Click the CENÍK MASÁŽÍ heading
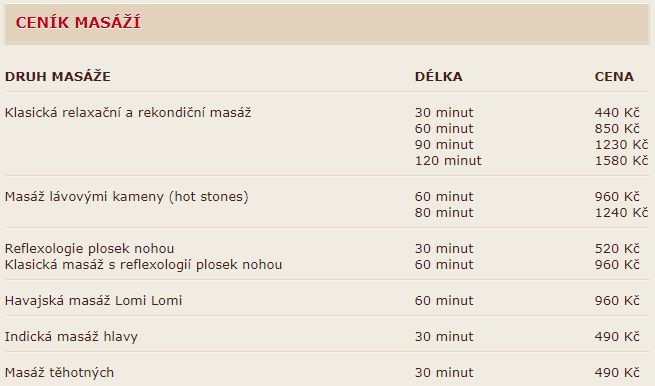This screenshot has height=386, width=655. click(78, 22)
